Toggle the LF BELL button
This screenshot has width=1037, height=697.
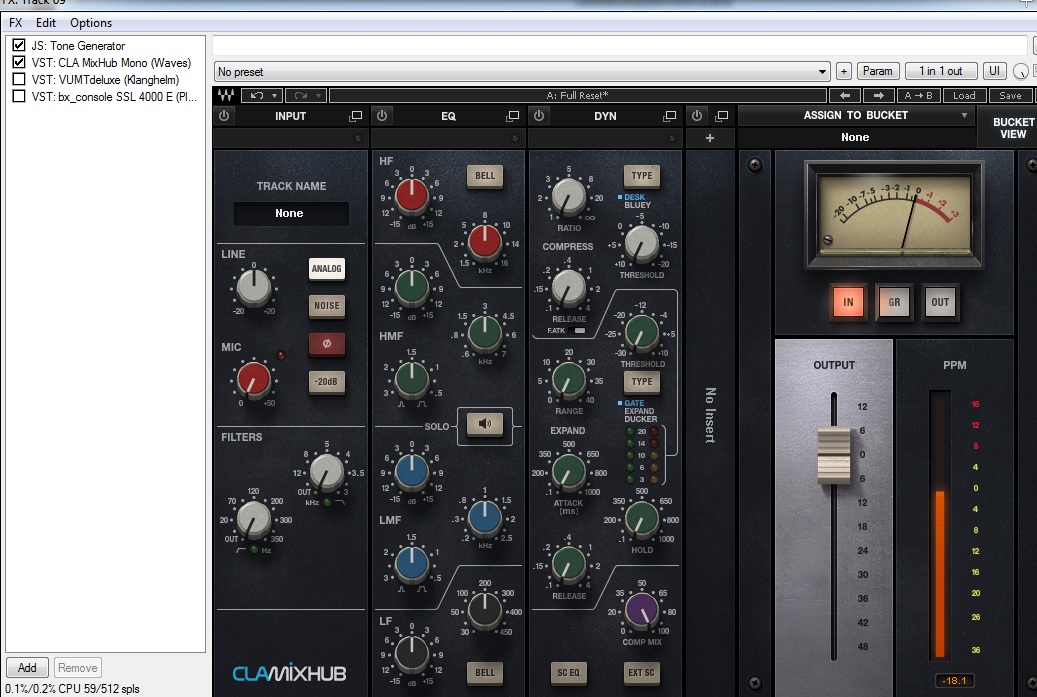[x=485, y=673]
